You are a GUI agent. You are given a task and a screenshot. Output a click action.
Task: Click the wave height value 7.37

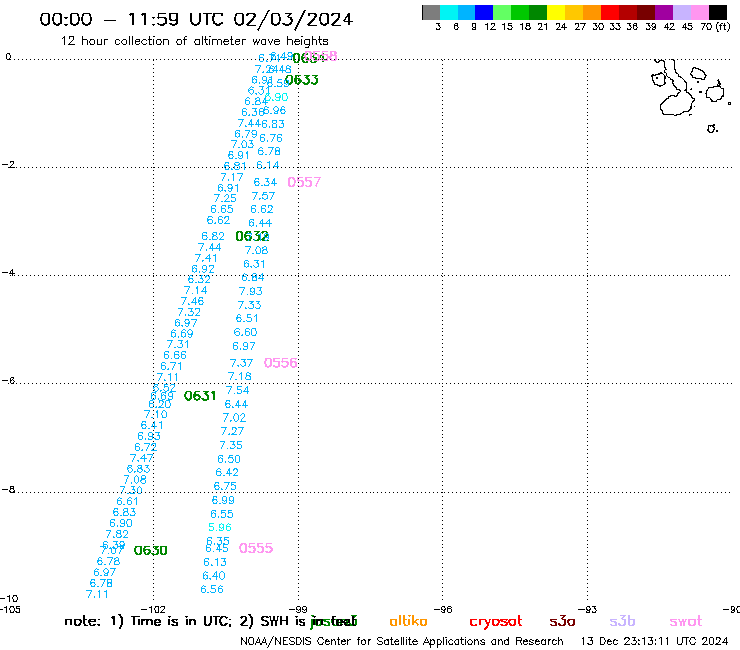click(241, 363)
